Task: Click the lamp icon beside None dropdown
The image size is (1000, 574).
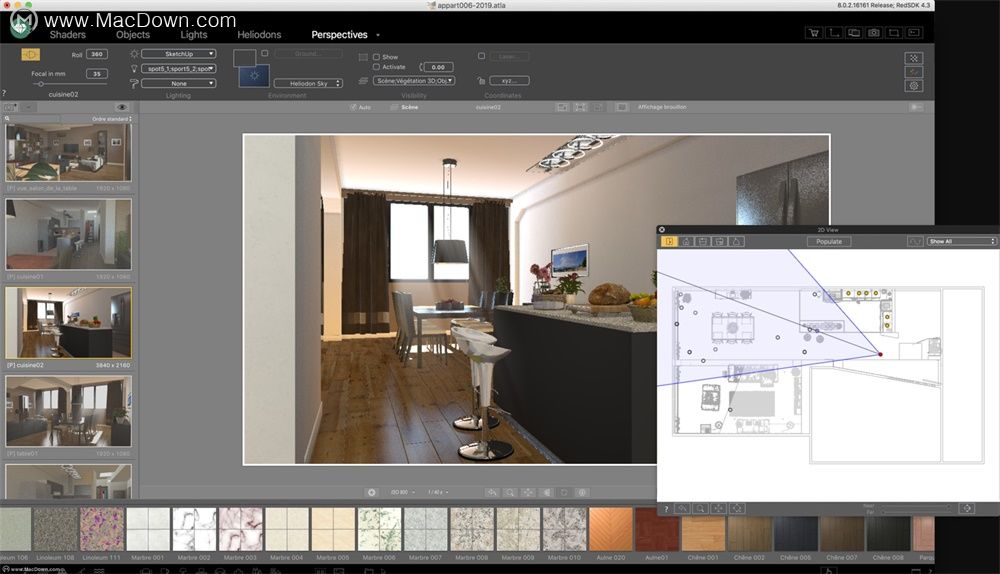Action: click(x=134, y=83)
